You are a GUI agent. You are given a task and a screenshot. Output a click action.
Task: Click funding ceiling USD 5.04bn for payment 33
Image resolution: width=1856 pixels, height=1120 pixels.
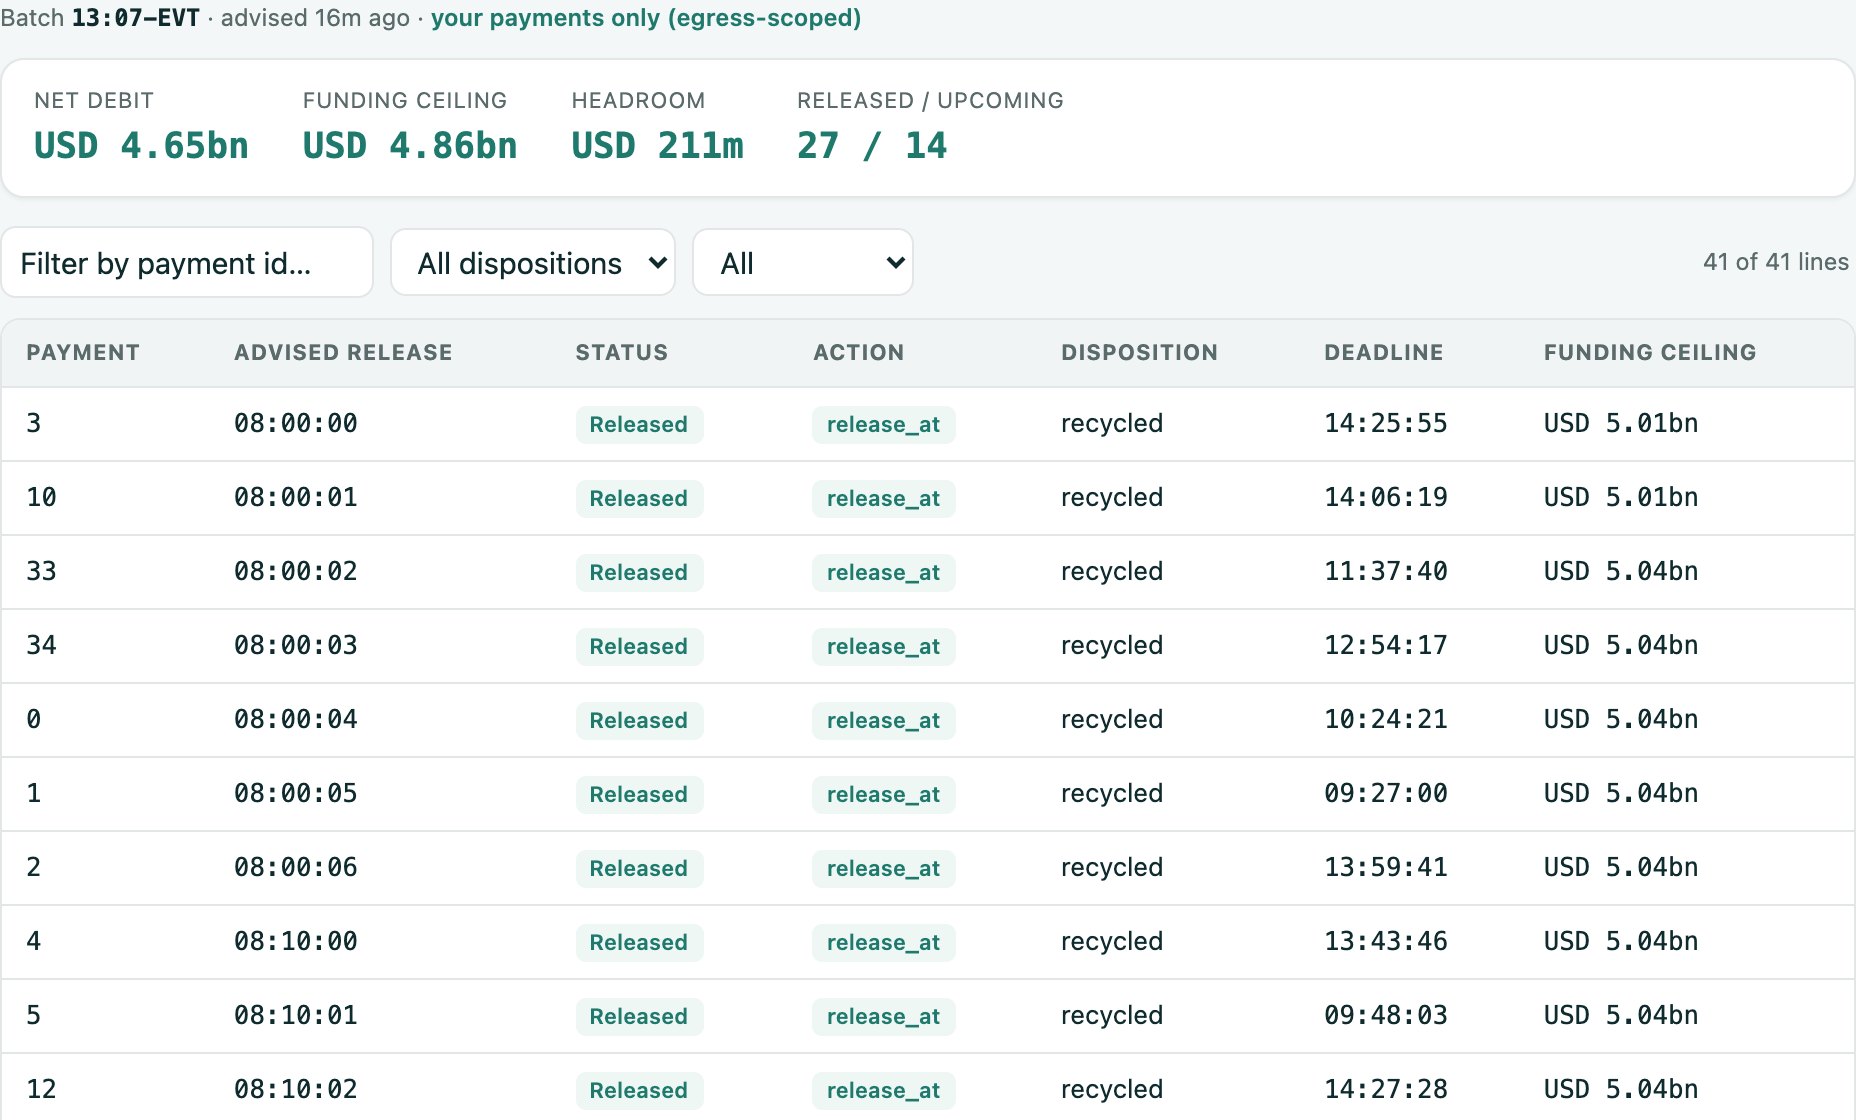(x=1620, y=571)
